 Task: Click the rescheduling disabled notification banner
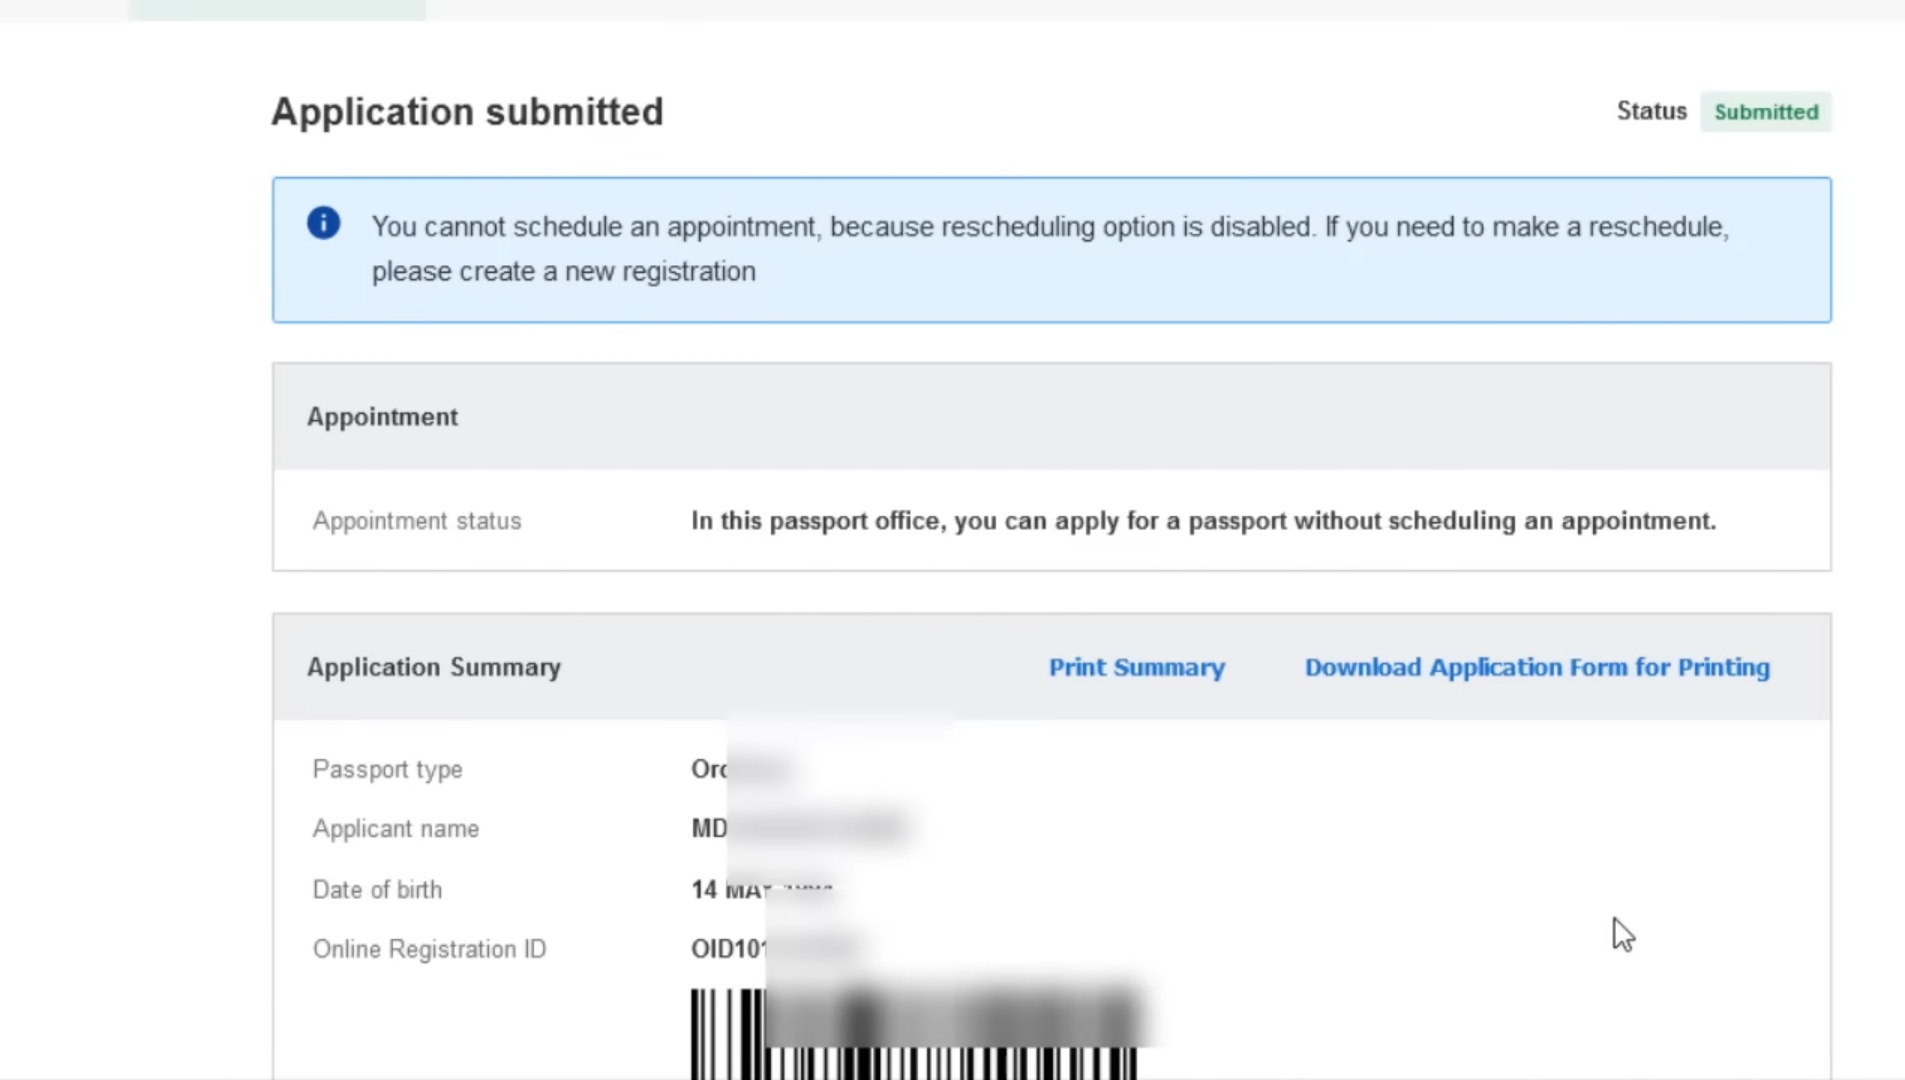(x=1050, y=249)
